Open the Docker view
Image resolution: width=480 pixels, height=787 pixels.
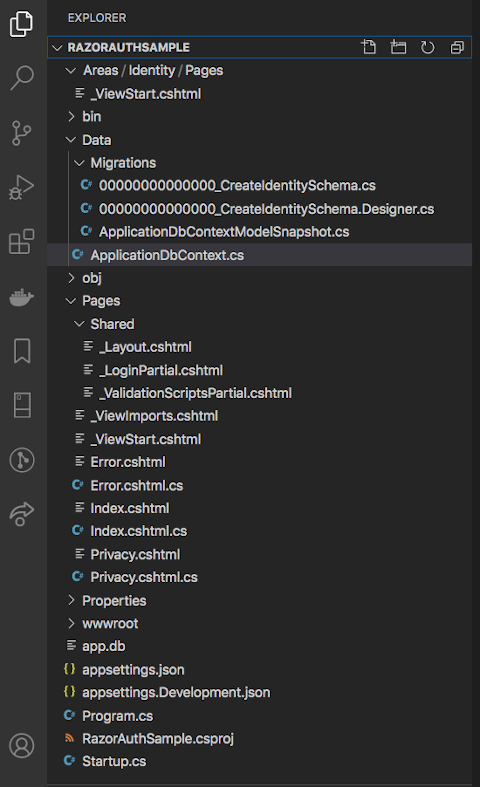(x=22, y=297)
